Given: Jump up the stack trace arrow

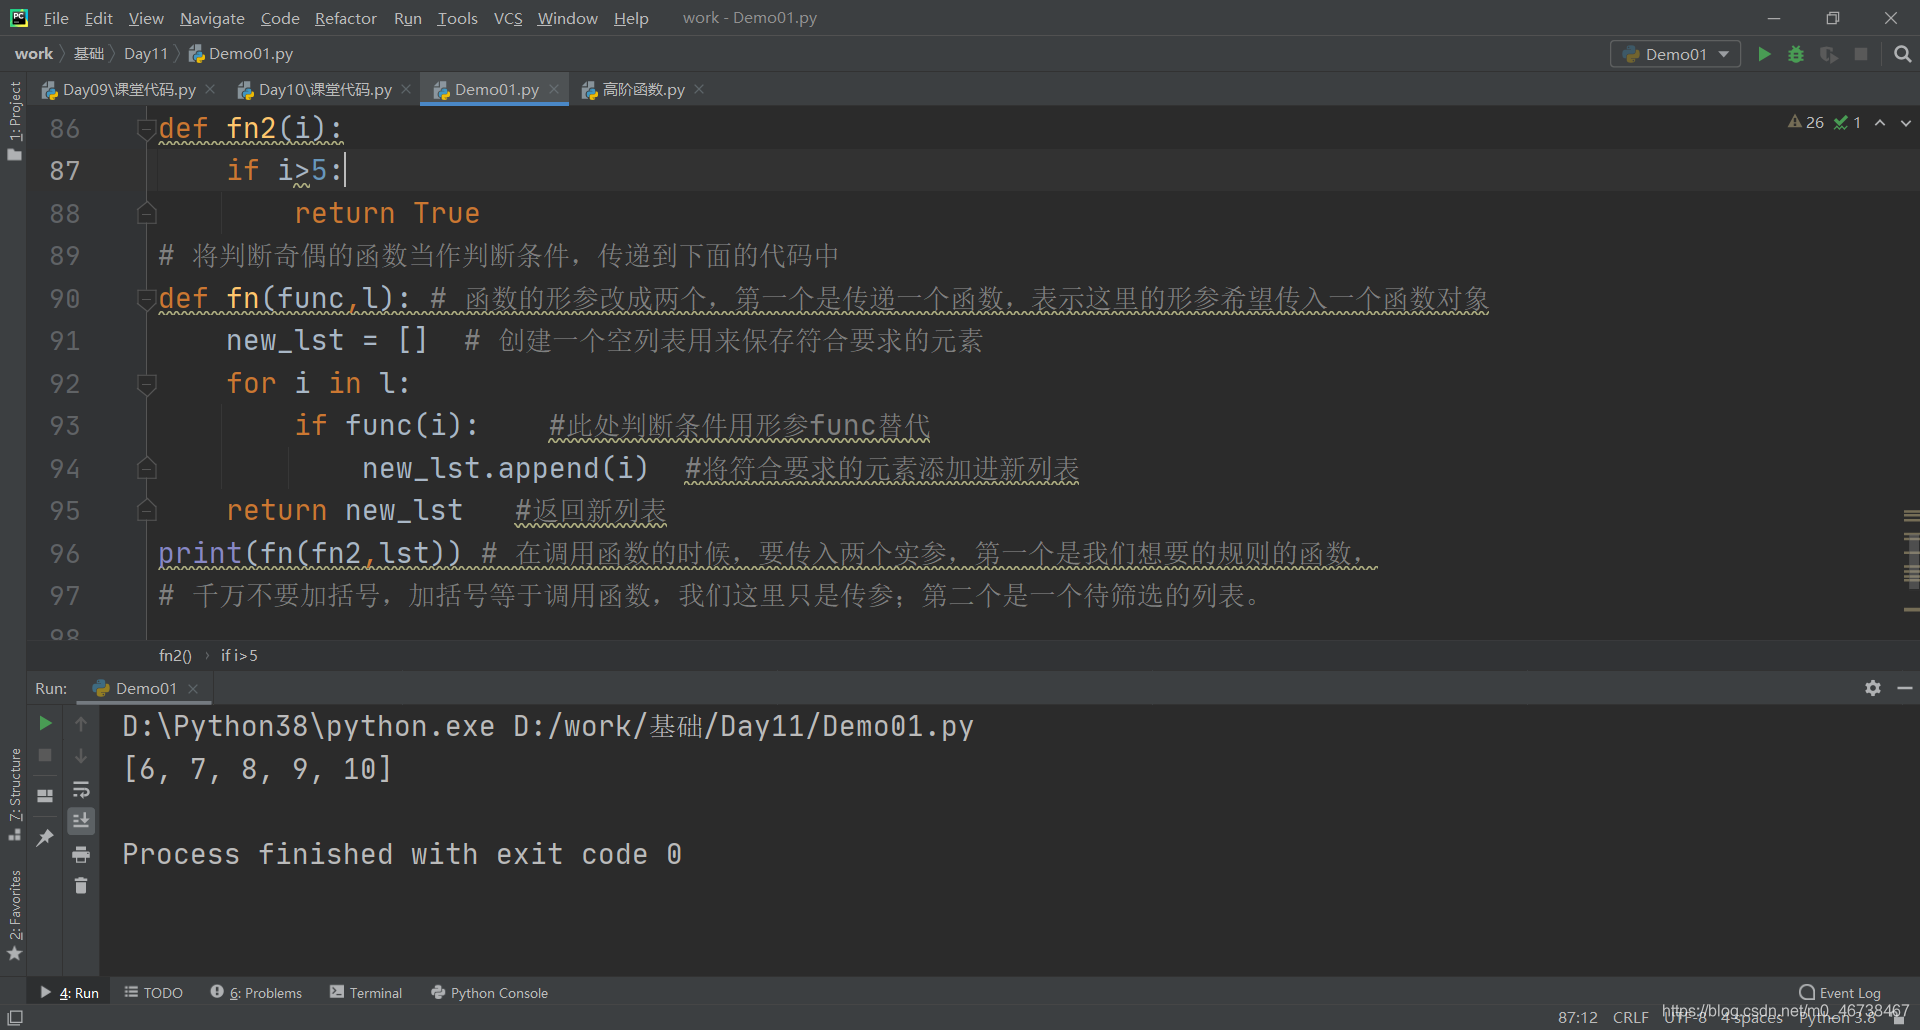Looking at the screenshot, I should tap(81, 723).
